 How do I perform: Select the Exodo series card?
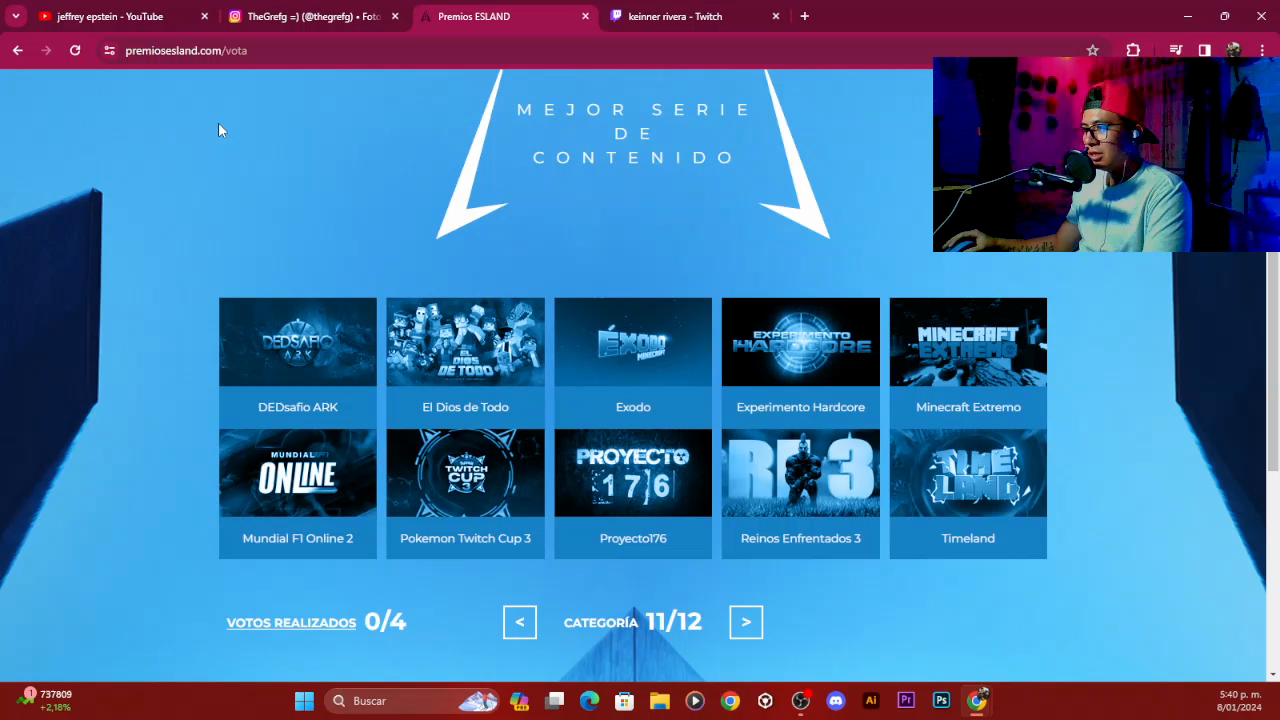633,362
